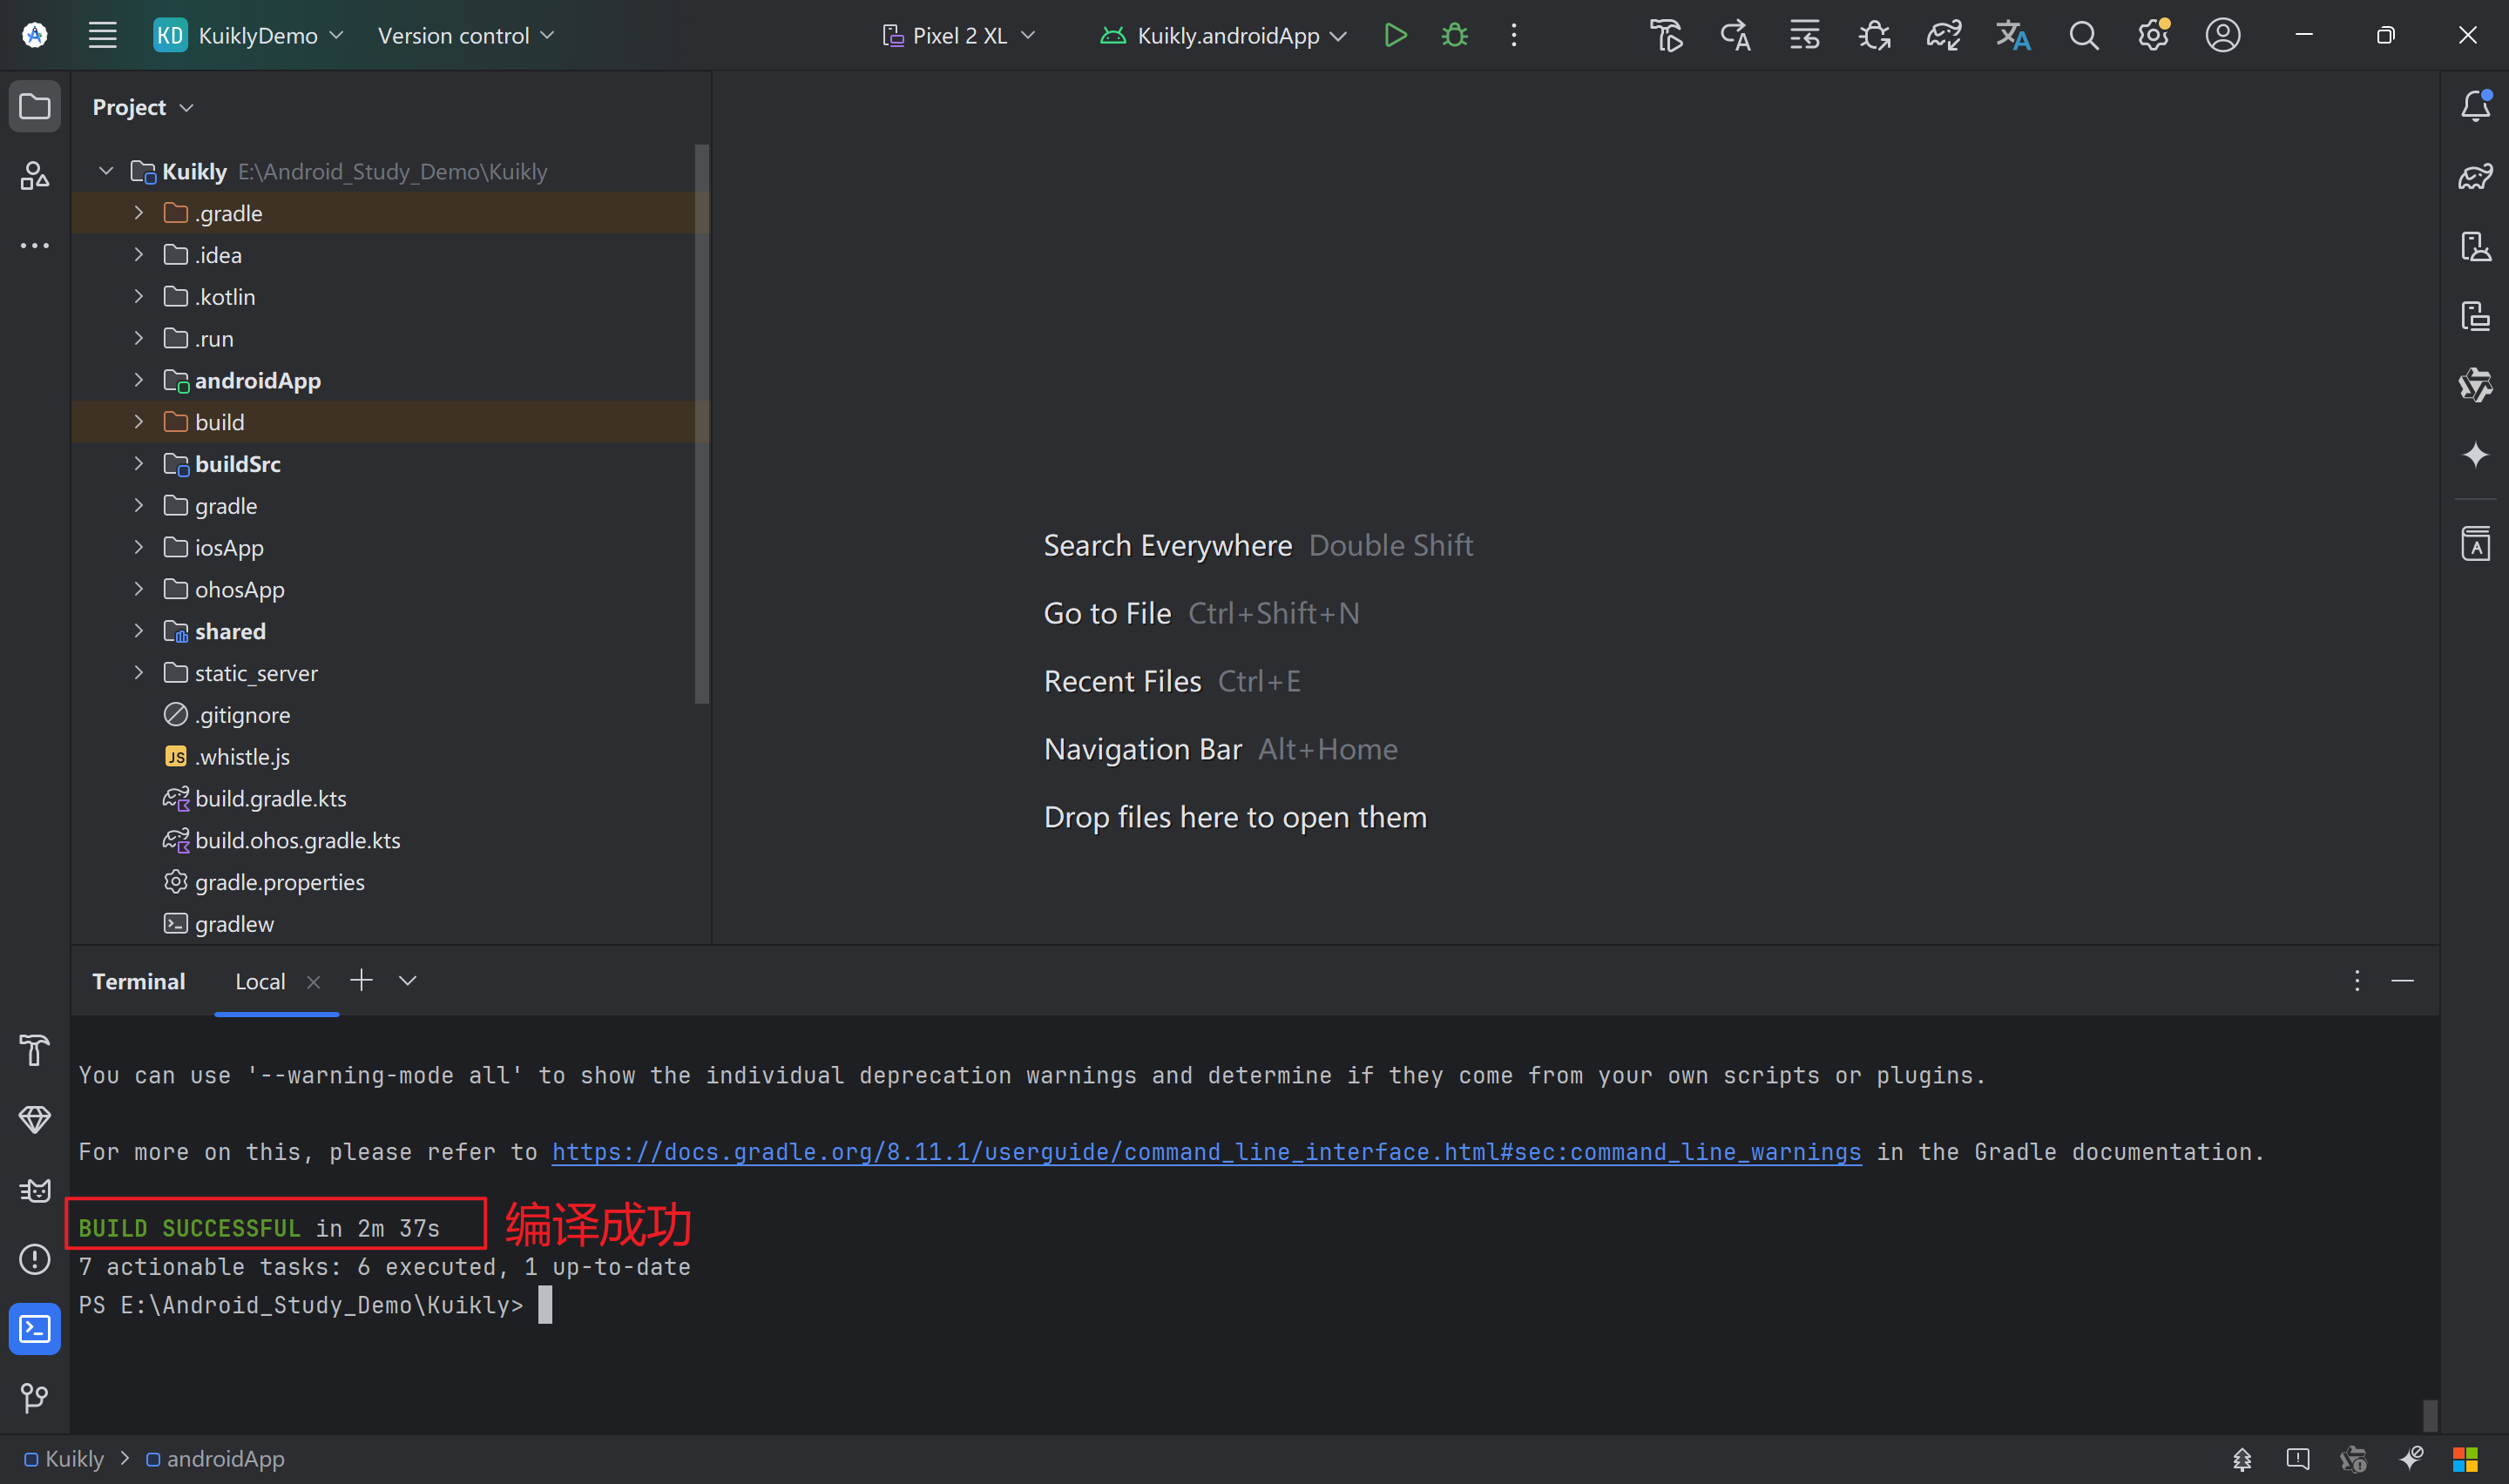Open the Version control menu
This screenshot has height=1484, width=2509.
465,36
